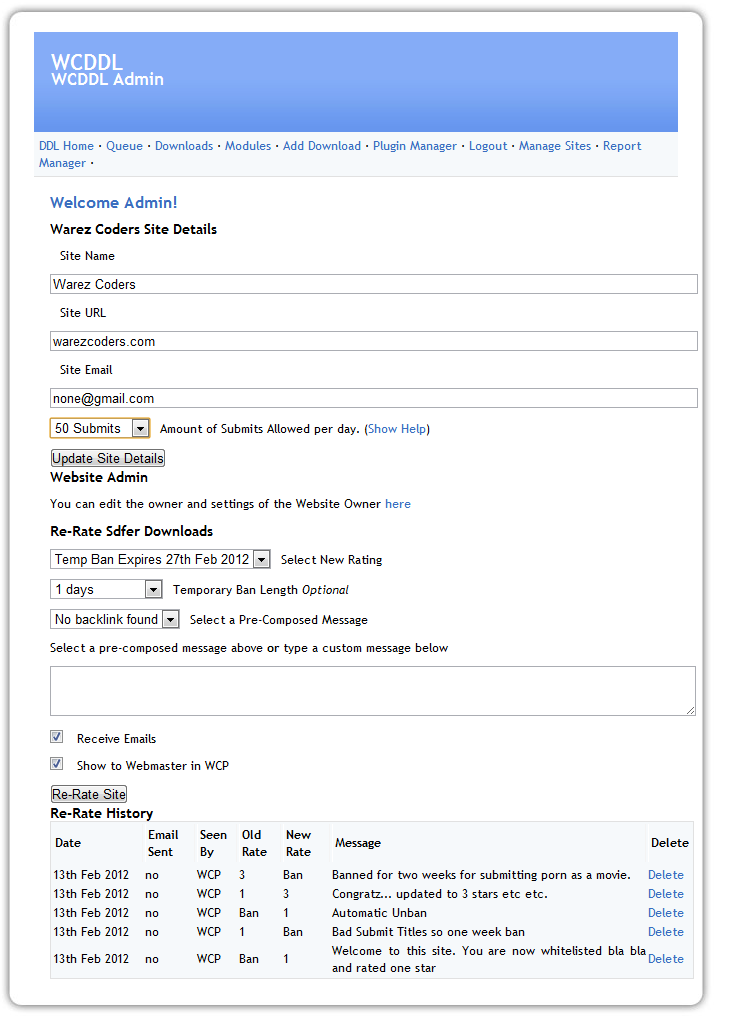Screen dimensions: 730x1030
Task: Click the Add Download nav link
Action: [x=321, y=146]
